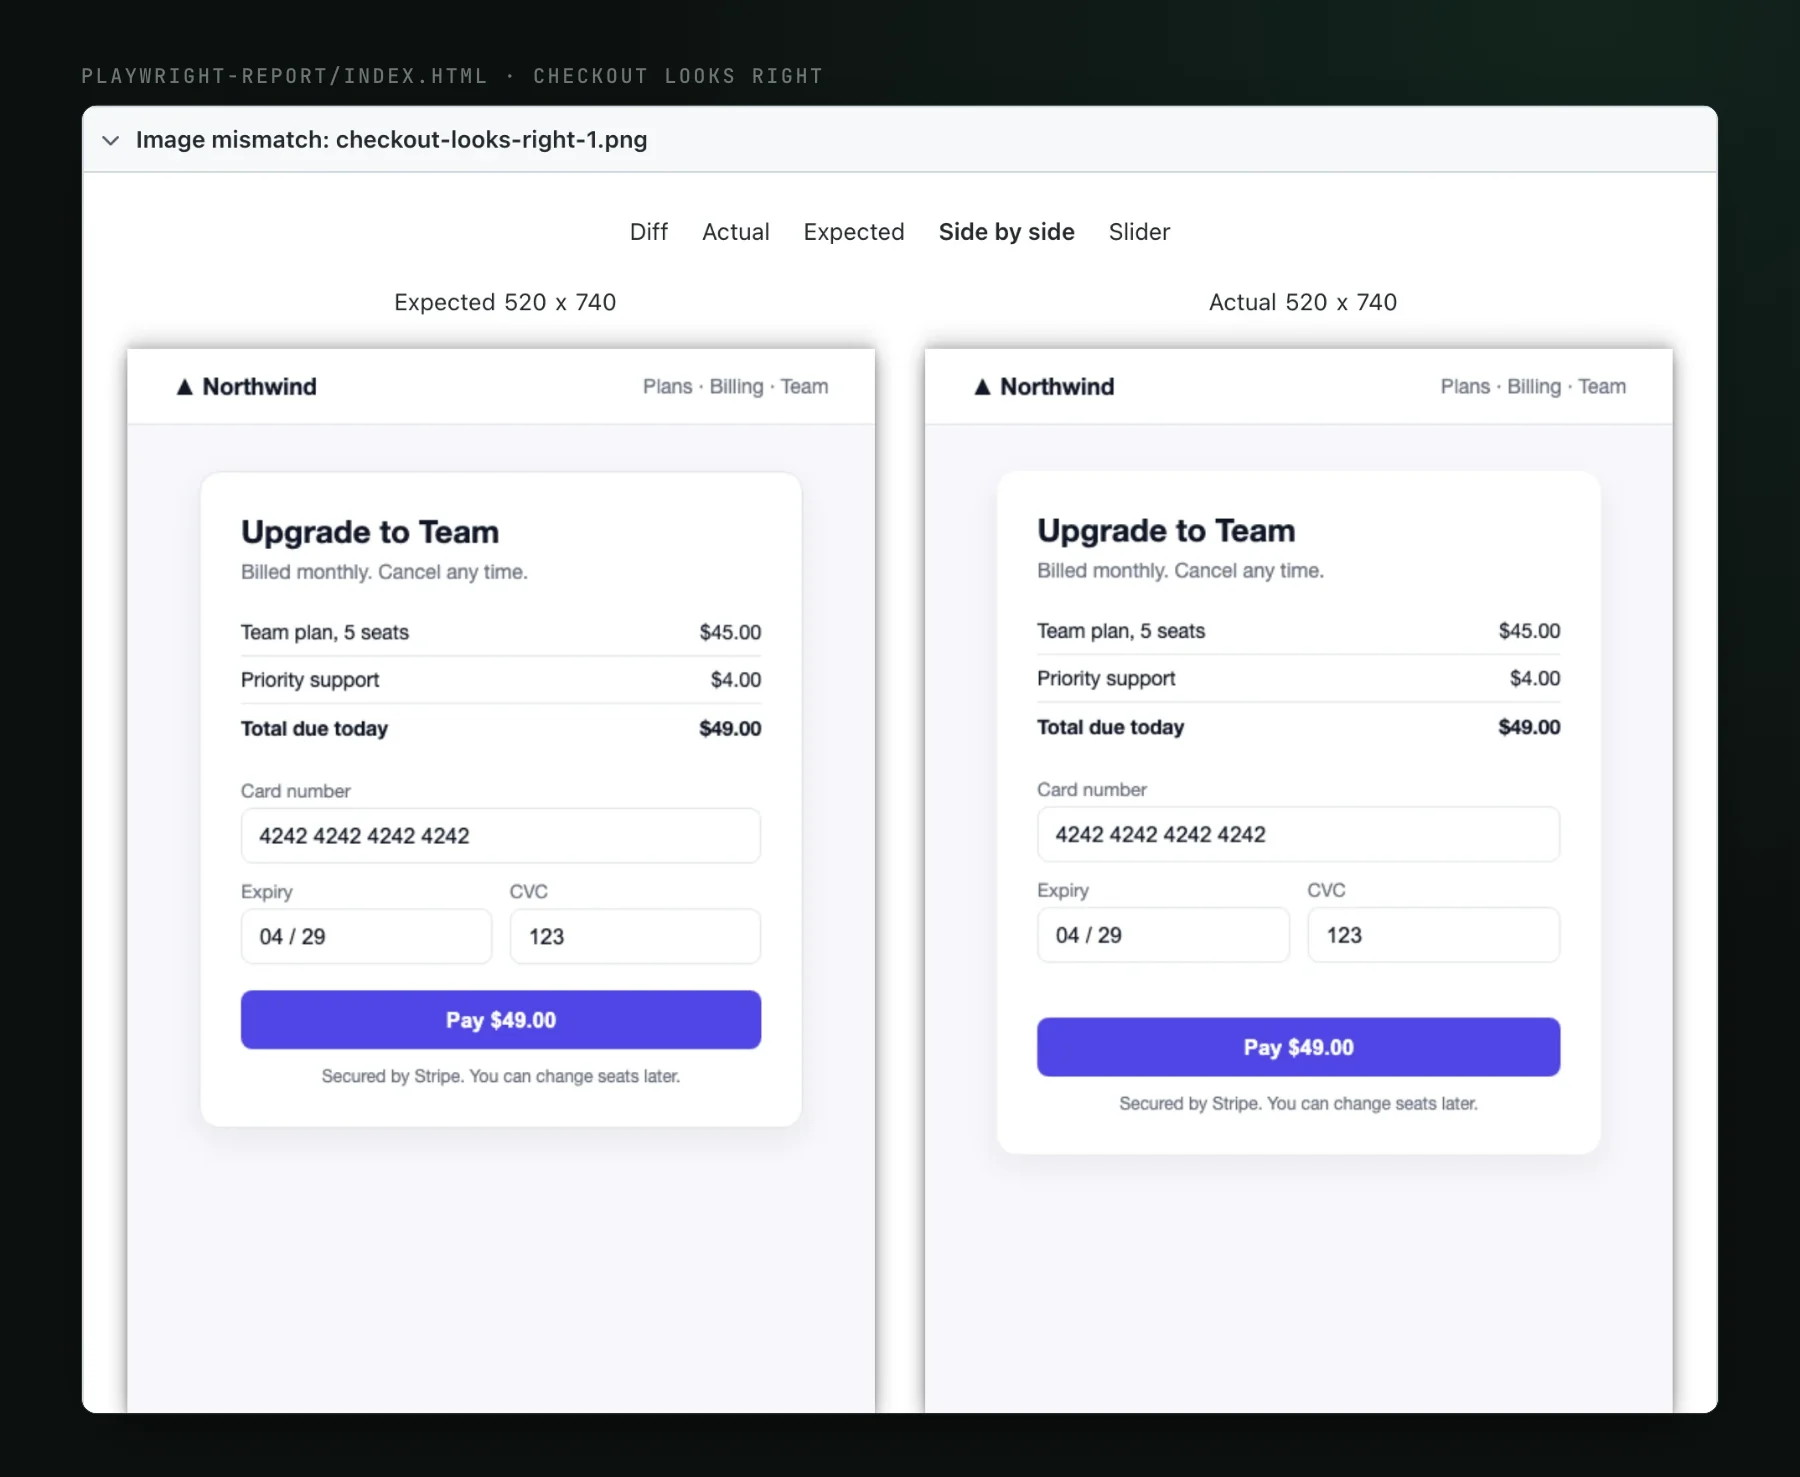1800x1477 pixels.
Task: Click Plans · Billing · Team in Actual image
Action: (1533, 387)
